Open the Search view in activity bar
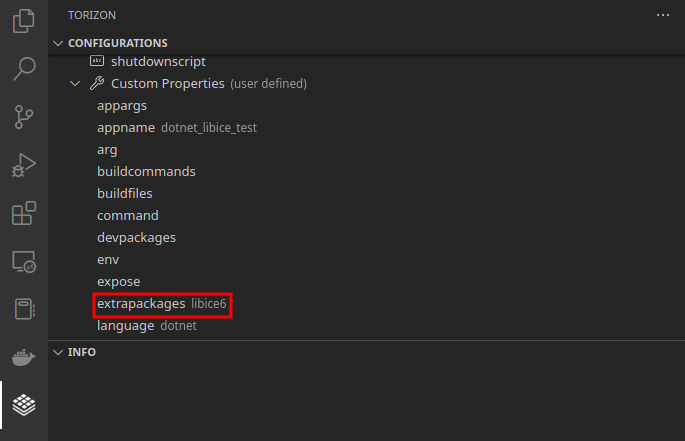This screenshot has height=441, width=685. pos(24,69)
